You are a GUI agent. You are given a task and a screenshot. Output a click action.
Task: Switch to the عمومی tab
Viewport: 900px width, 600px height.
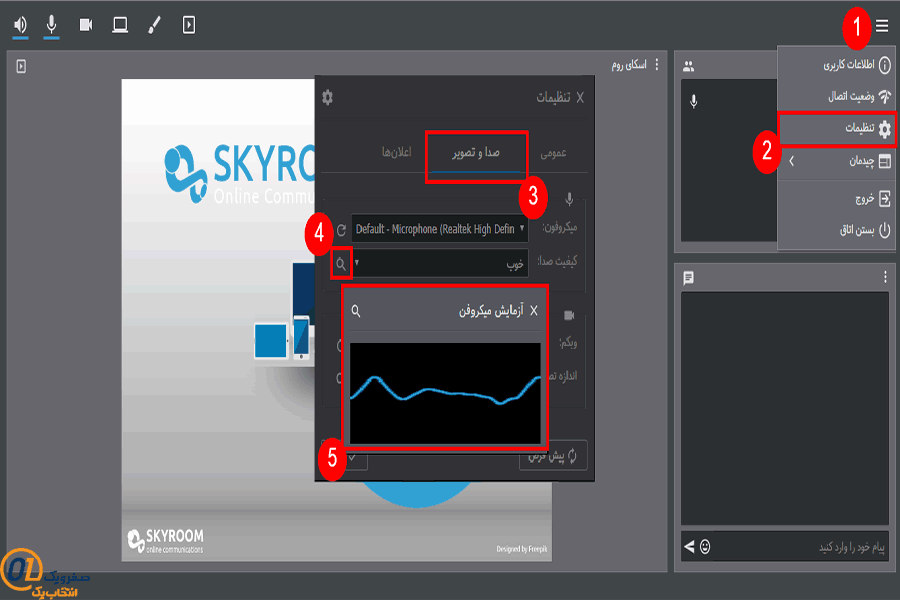pos(553,153)
